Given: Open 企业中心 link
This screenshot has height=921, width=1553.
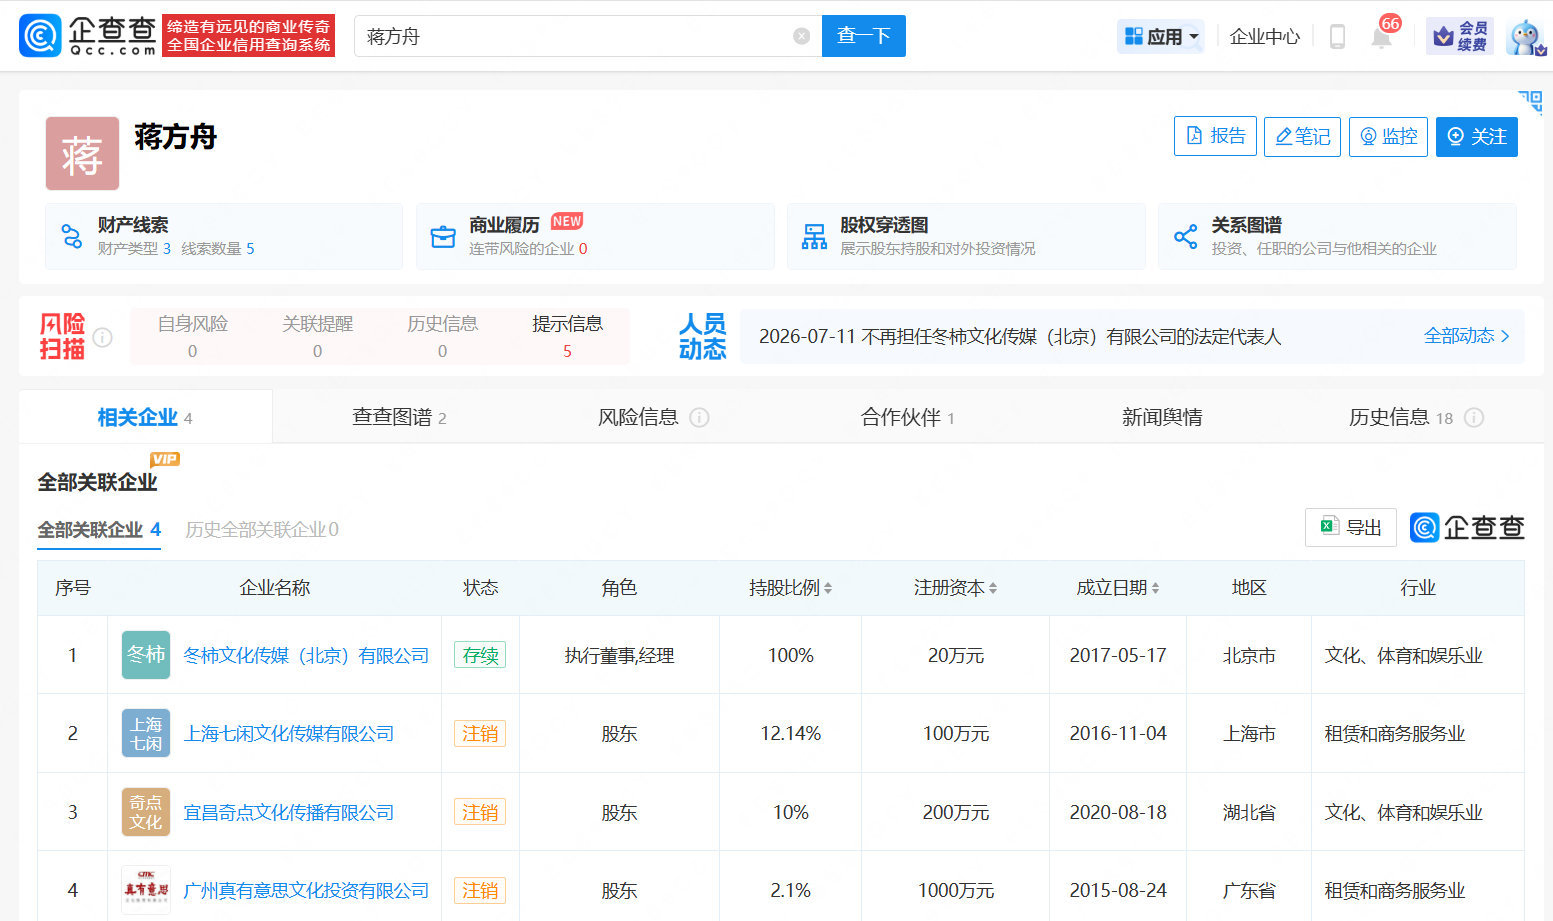Looking at the screenshot, I should pyautogui.click(x=1264, y=37).
